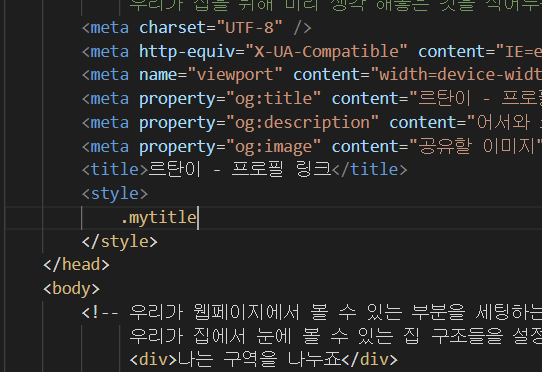
Task: Select the "UTF-8" string value
Action: click(x=250, y=27)
